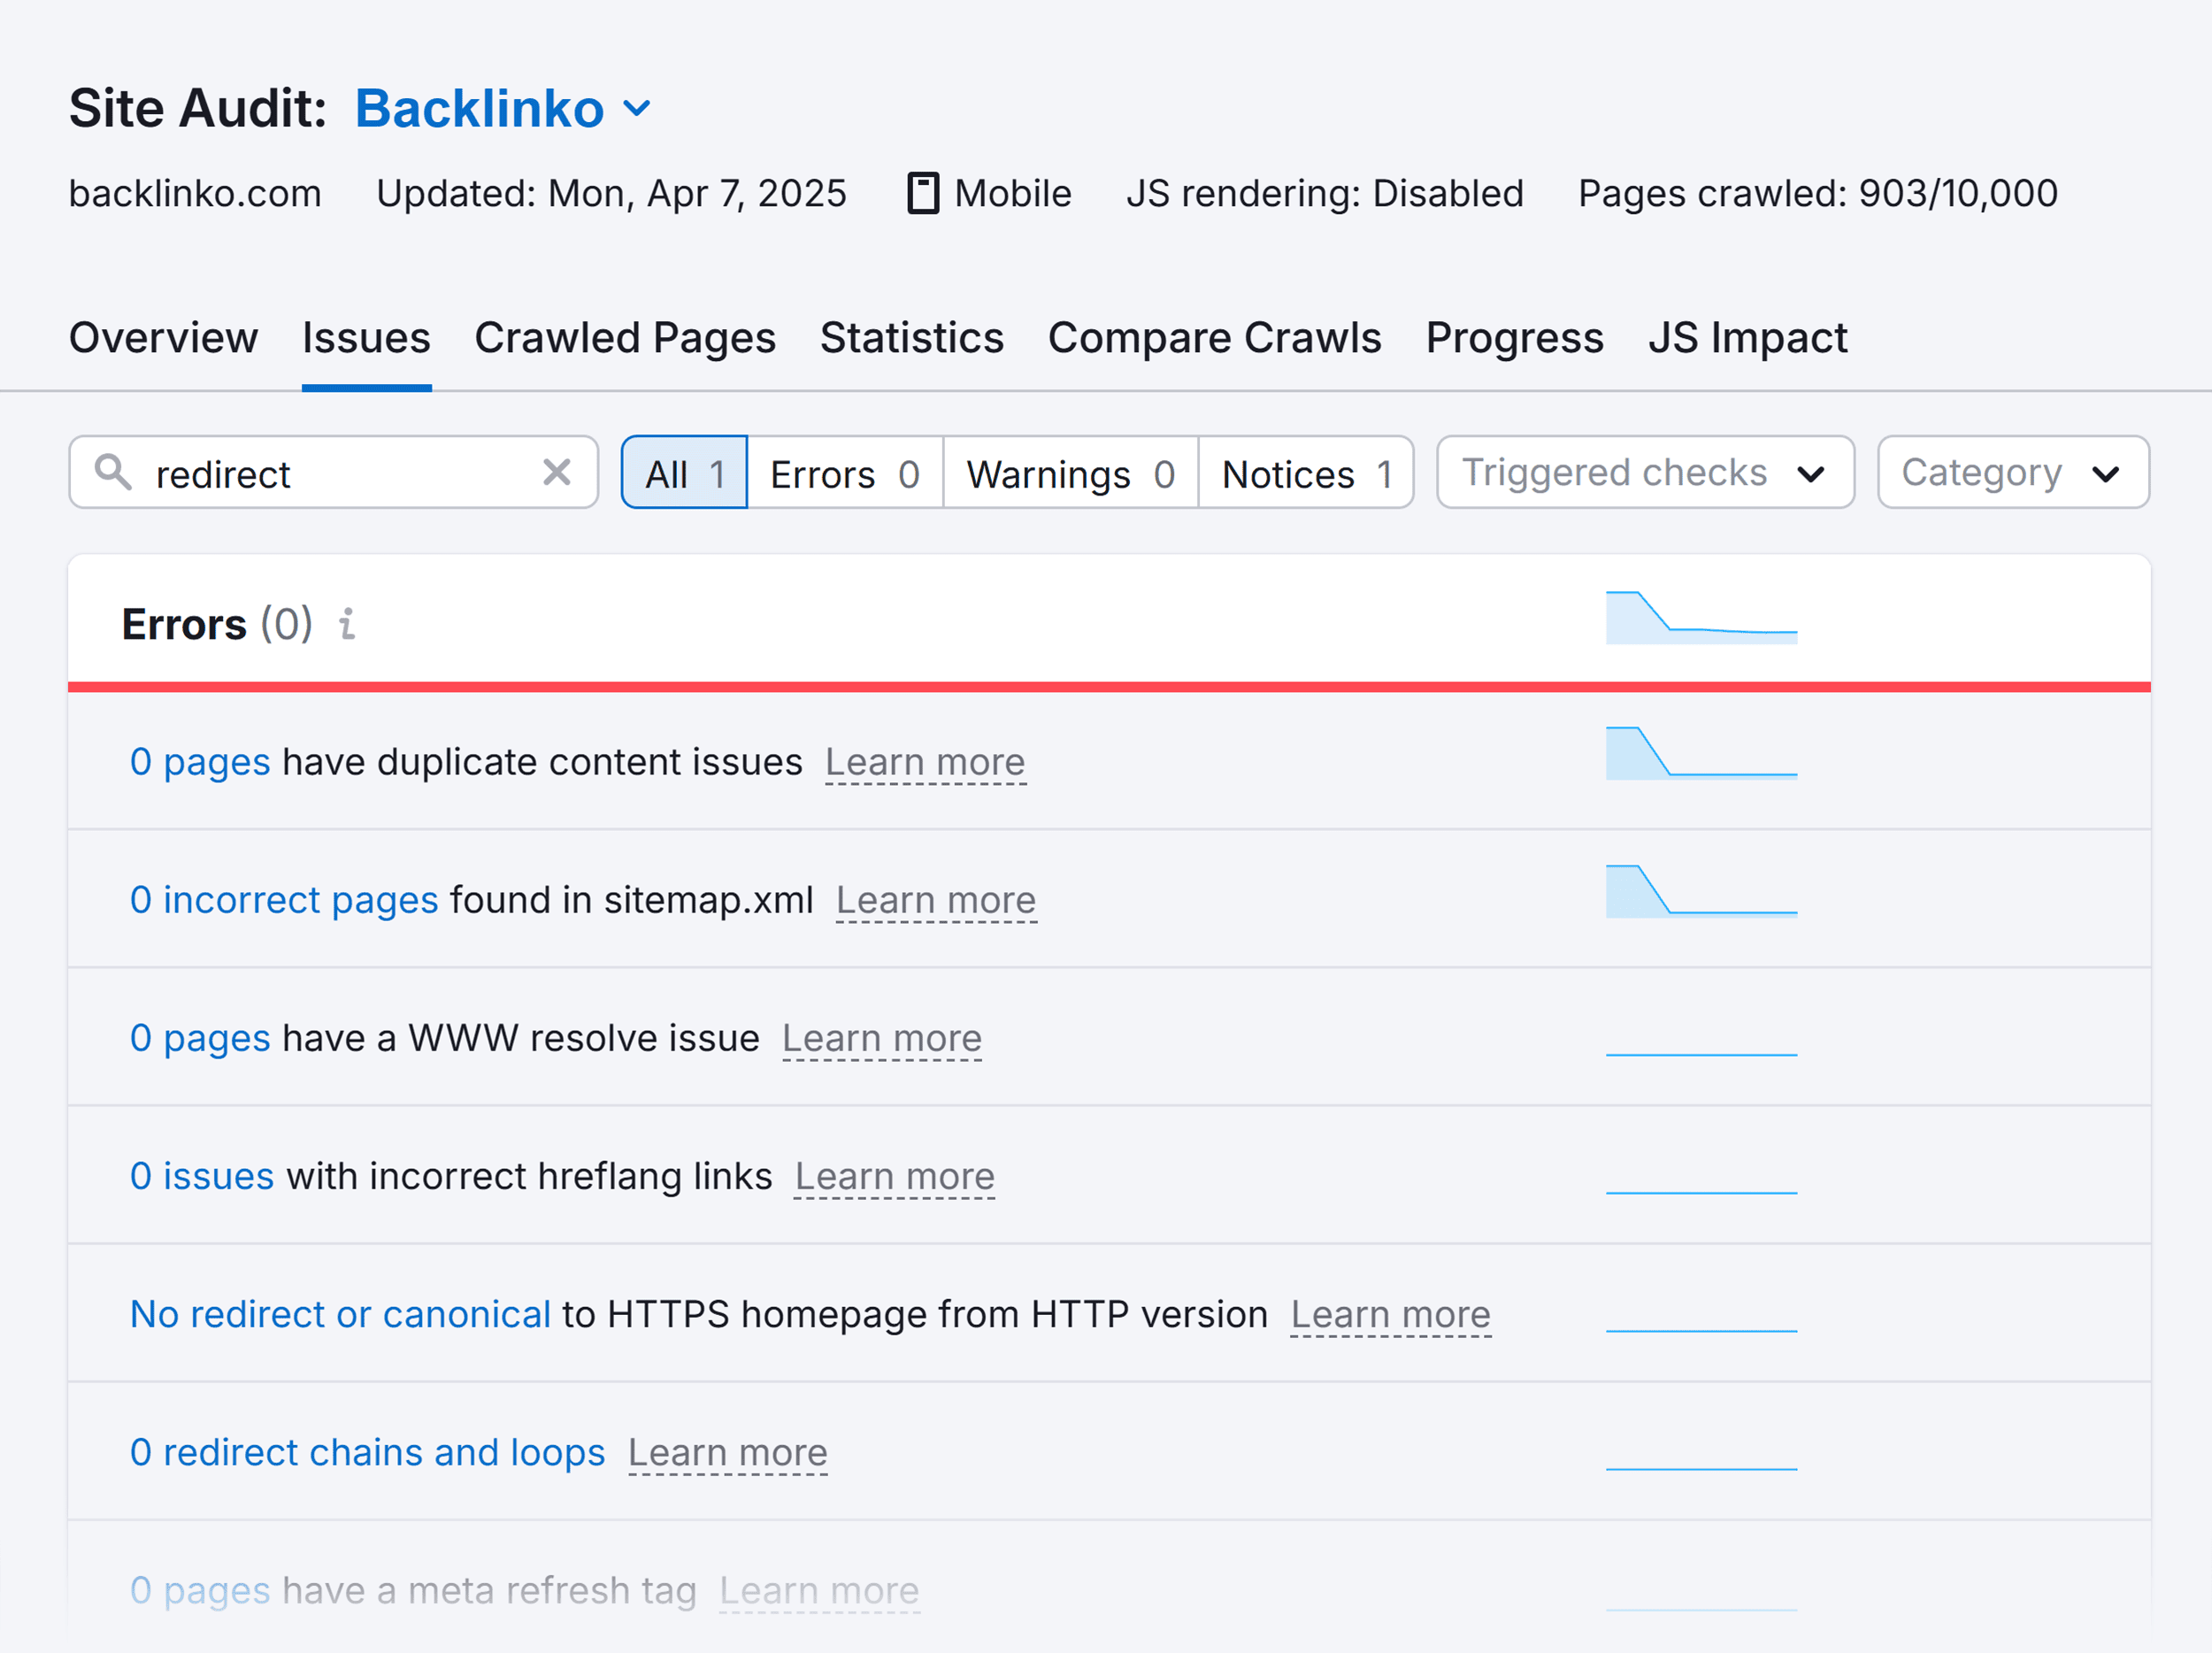Filter by Notices 1
Screen dimensions: 2212x1653
point(1306,472)
